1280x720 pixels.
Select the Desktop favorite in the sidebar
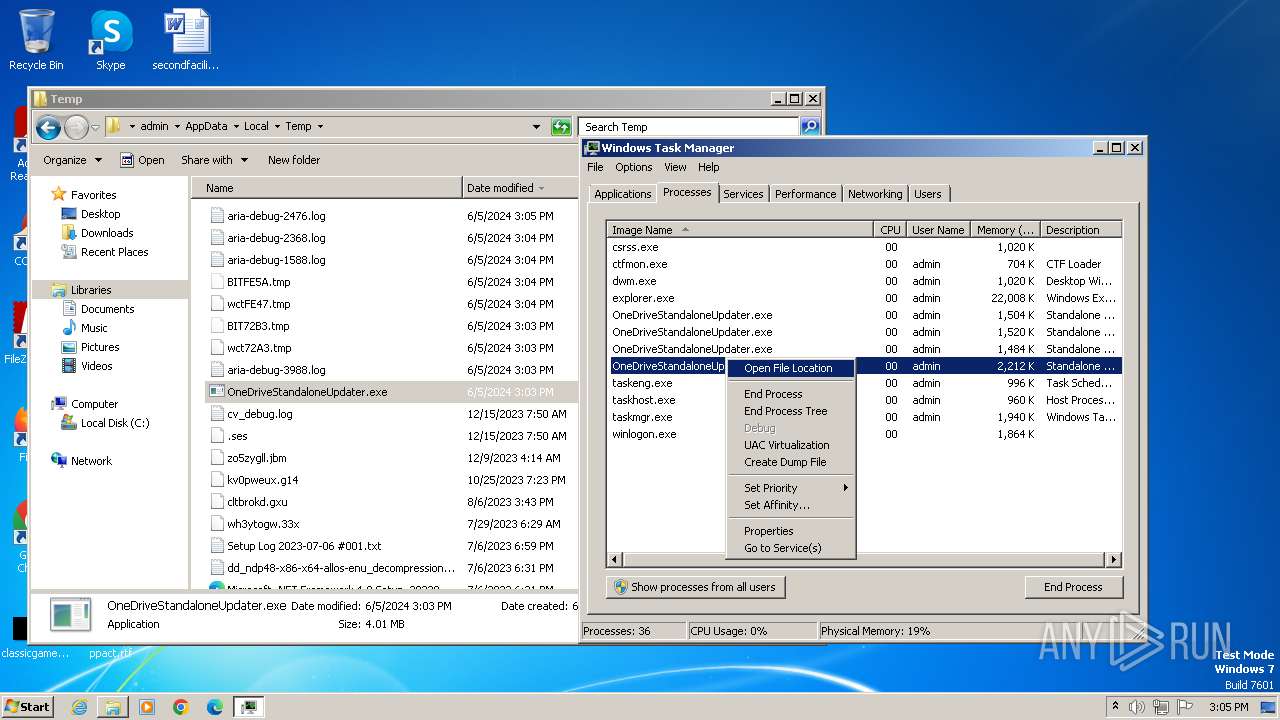(x=100, y=214)
